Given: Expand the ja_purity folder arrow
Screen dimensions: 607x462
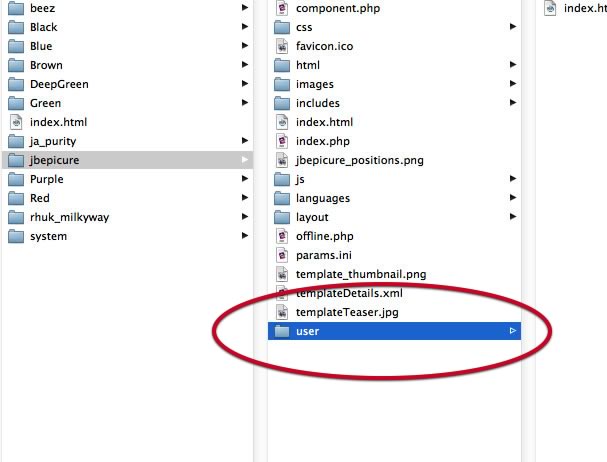Looking at the screenshot, I should pyautogui.click(x=245, y=140).
